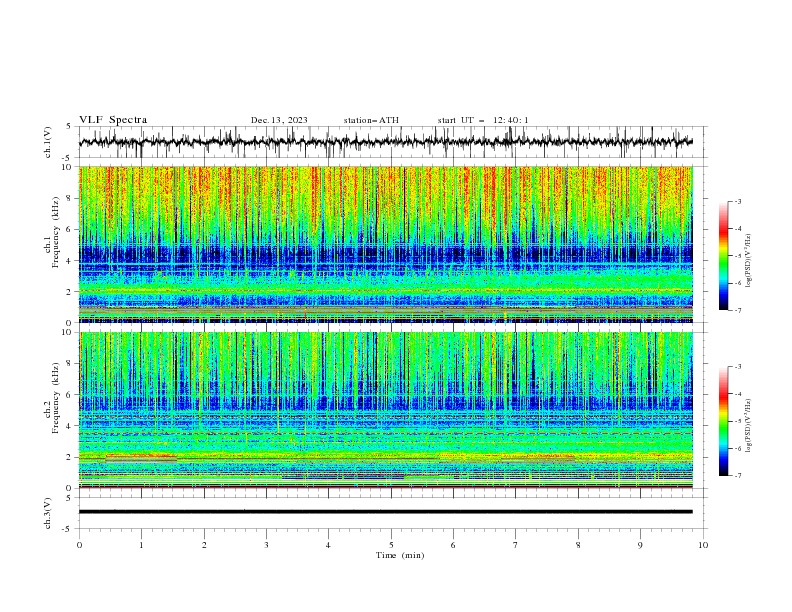
Task: Click the "ch.1(V)" waveform axis label
Action: point(48,142)
